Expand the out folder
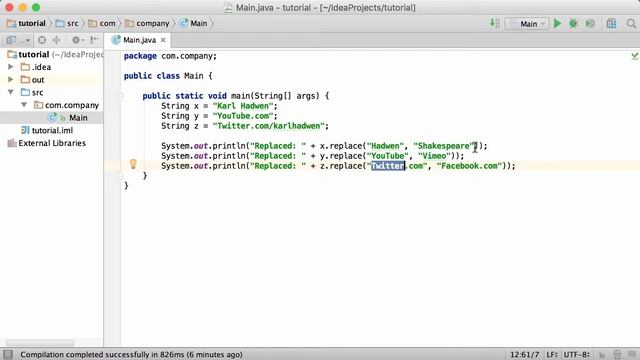640x360 pixels. coord(11,79)
